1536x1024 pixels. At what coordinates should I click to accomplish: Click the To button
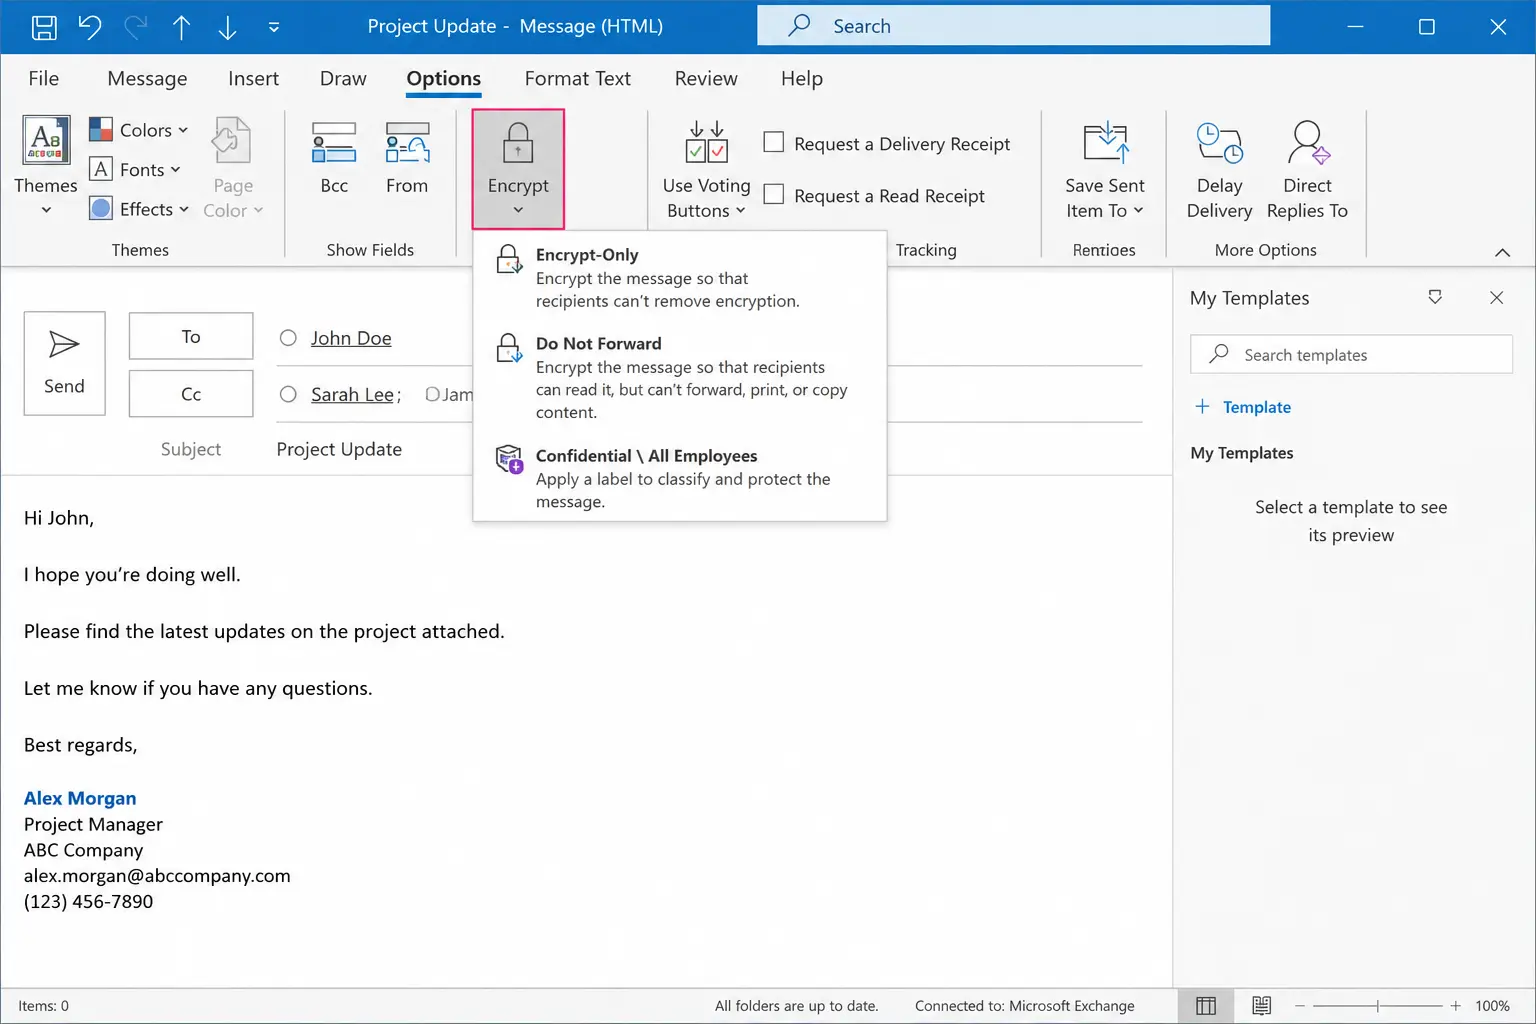[x=191, y=337]
